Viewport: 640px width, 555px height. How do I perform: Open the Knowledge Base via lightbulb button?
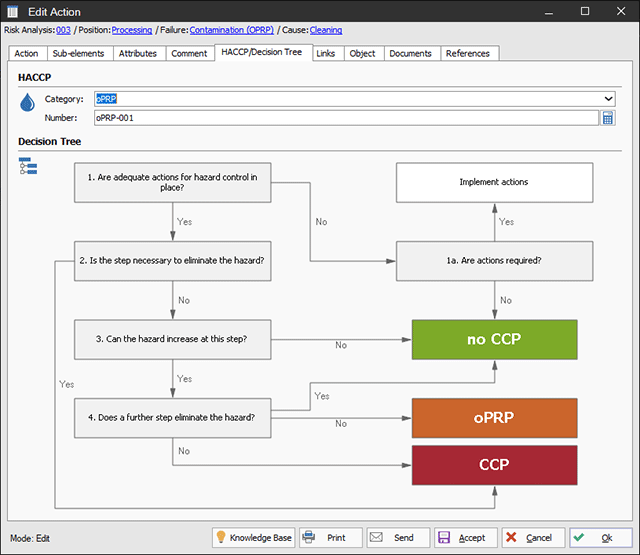coord(253,537)
